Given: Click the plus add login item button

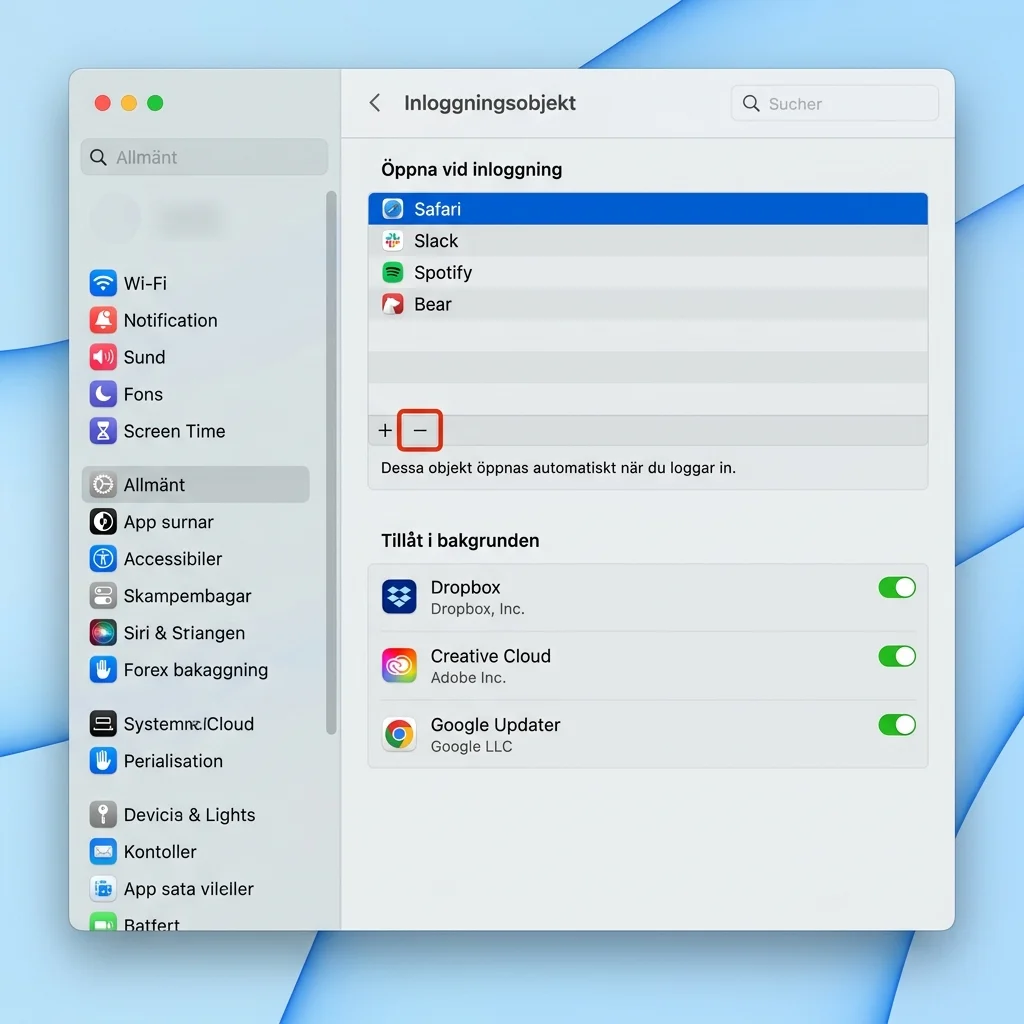Looking at the screenshot, I should 385,430.
